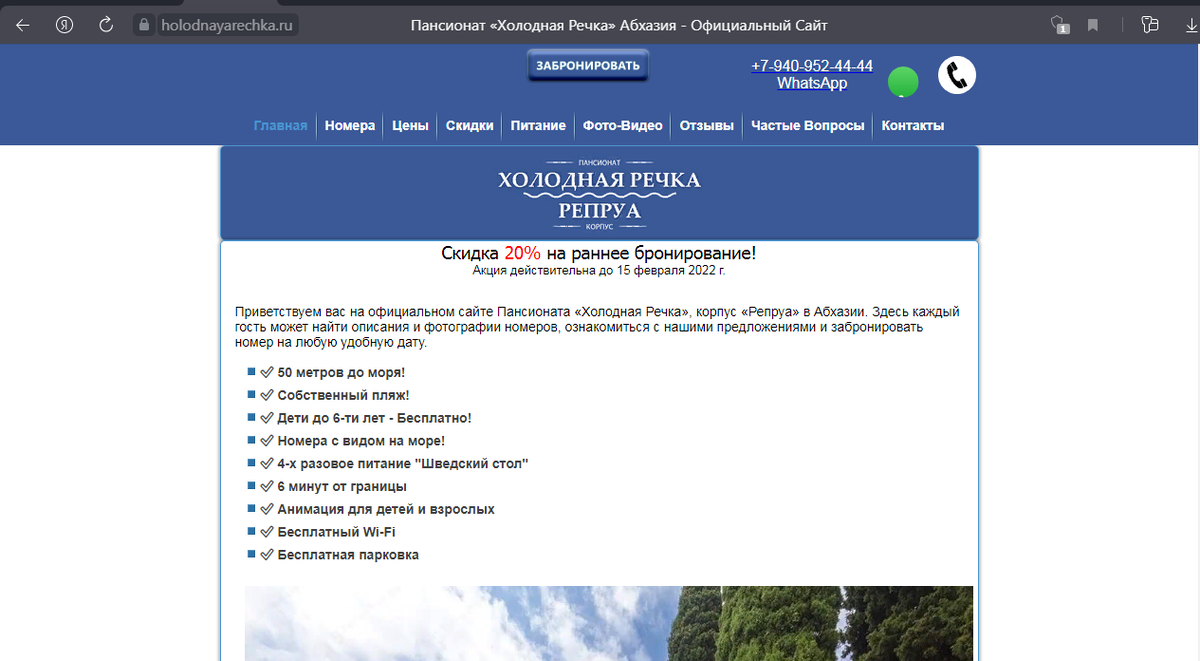Navigate back with the browser arrow
The image size is (1200, 661).
pos(21,25)
